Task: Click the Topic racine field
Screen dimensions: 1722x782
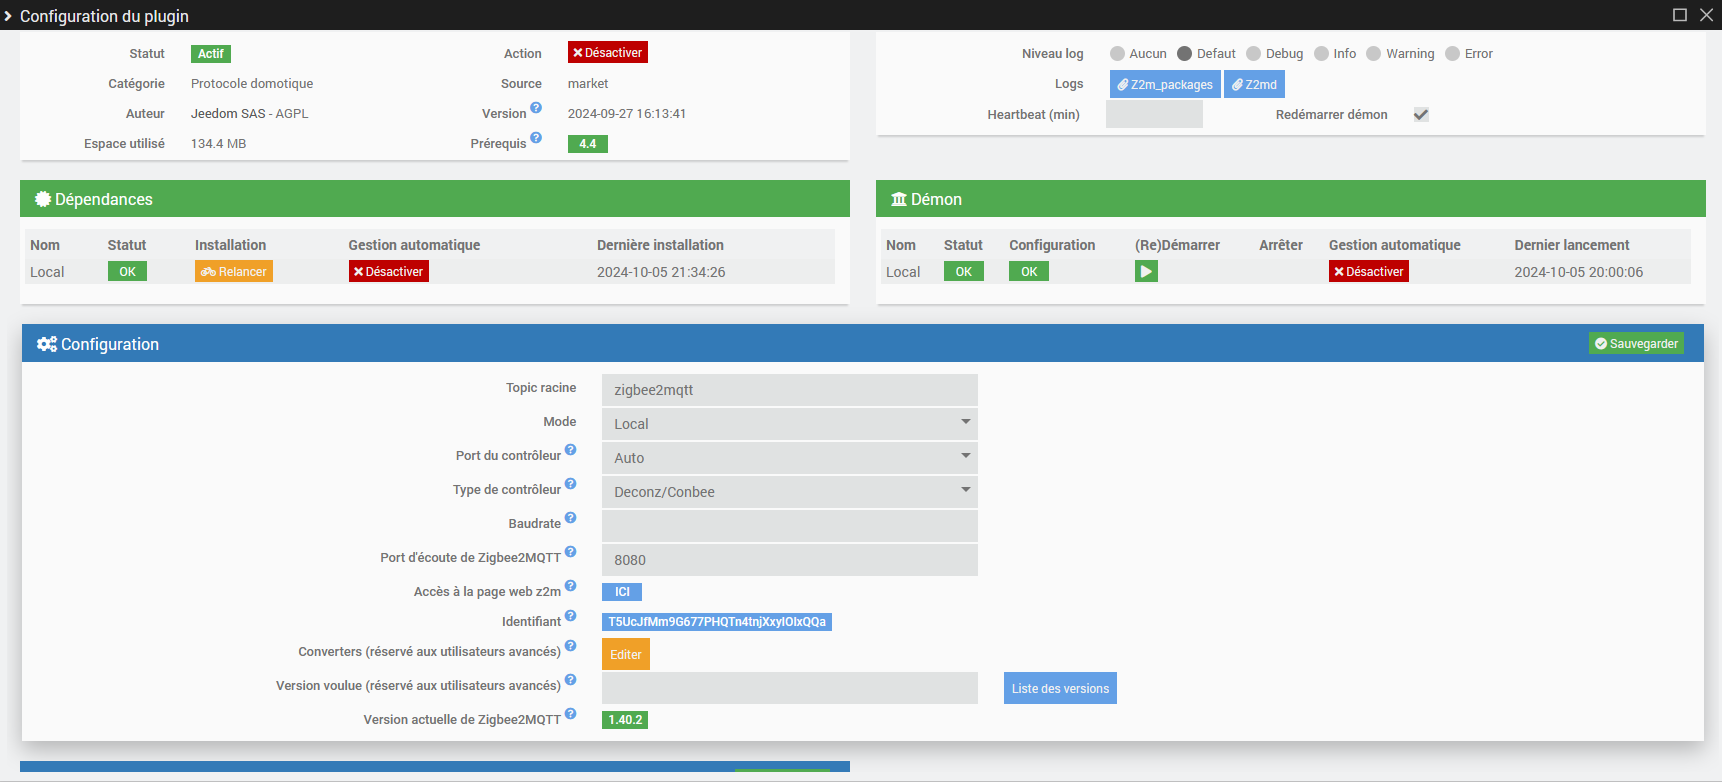Action: click(x=790, y=389)
